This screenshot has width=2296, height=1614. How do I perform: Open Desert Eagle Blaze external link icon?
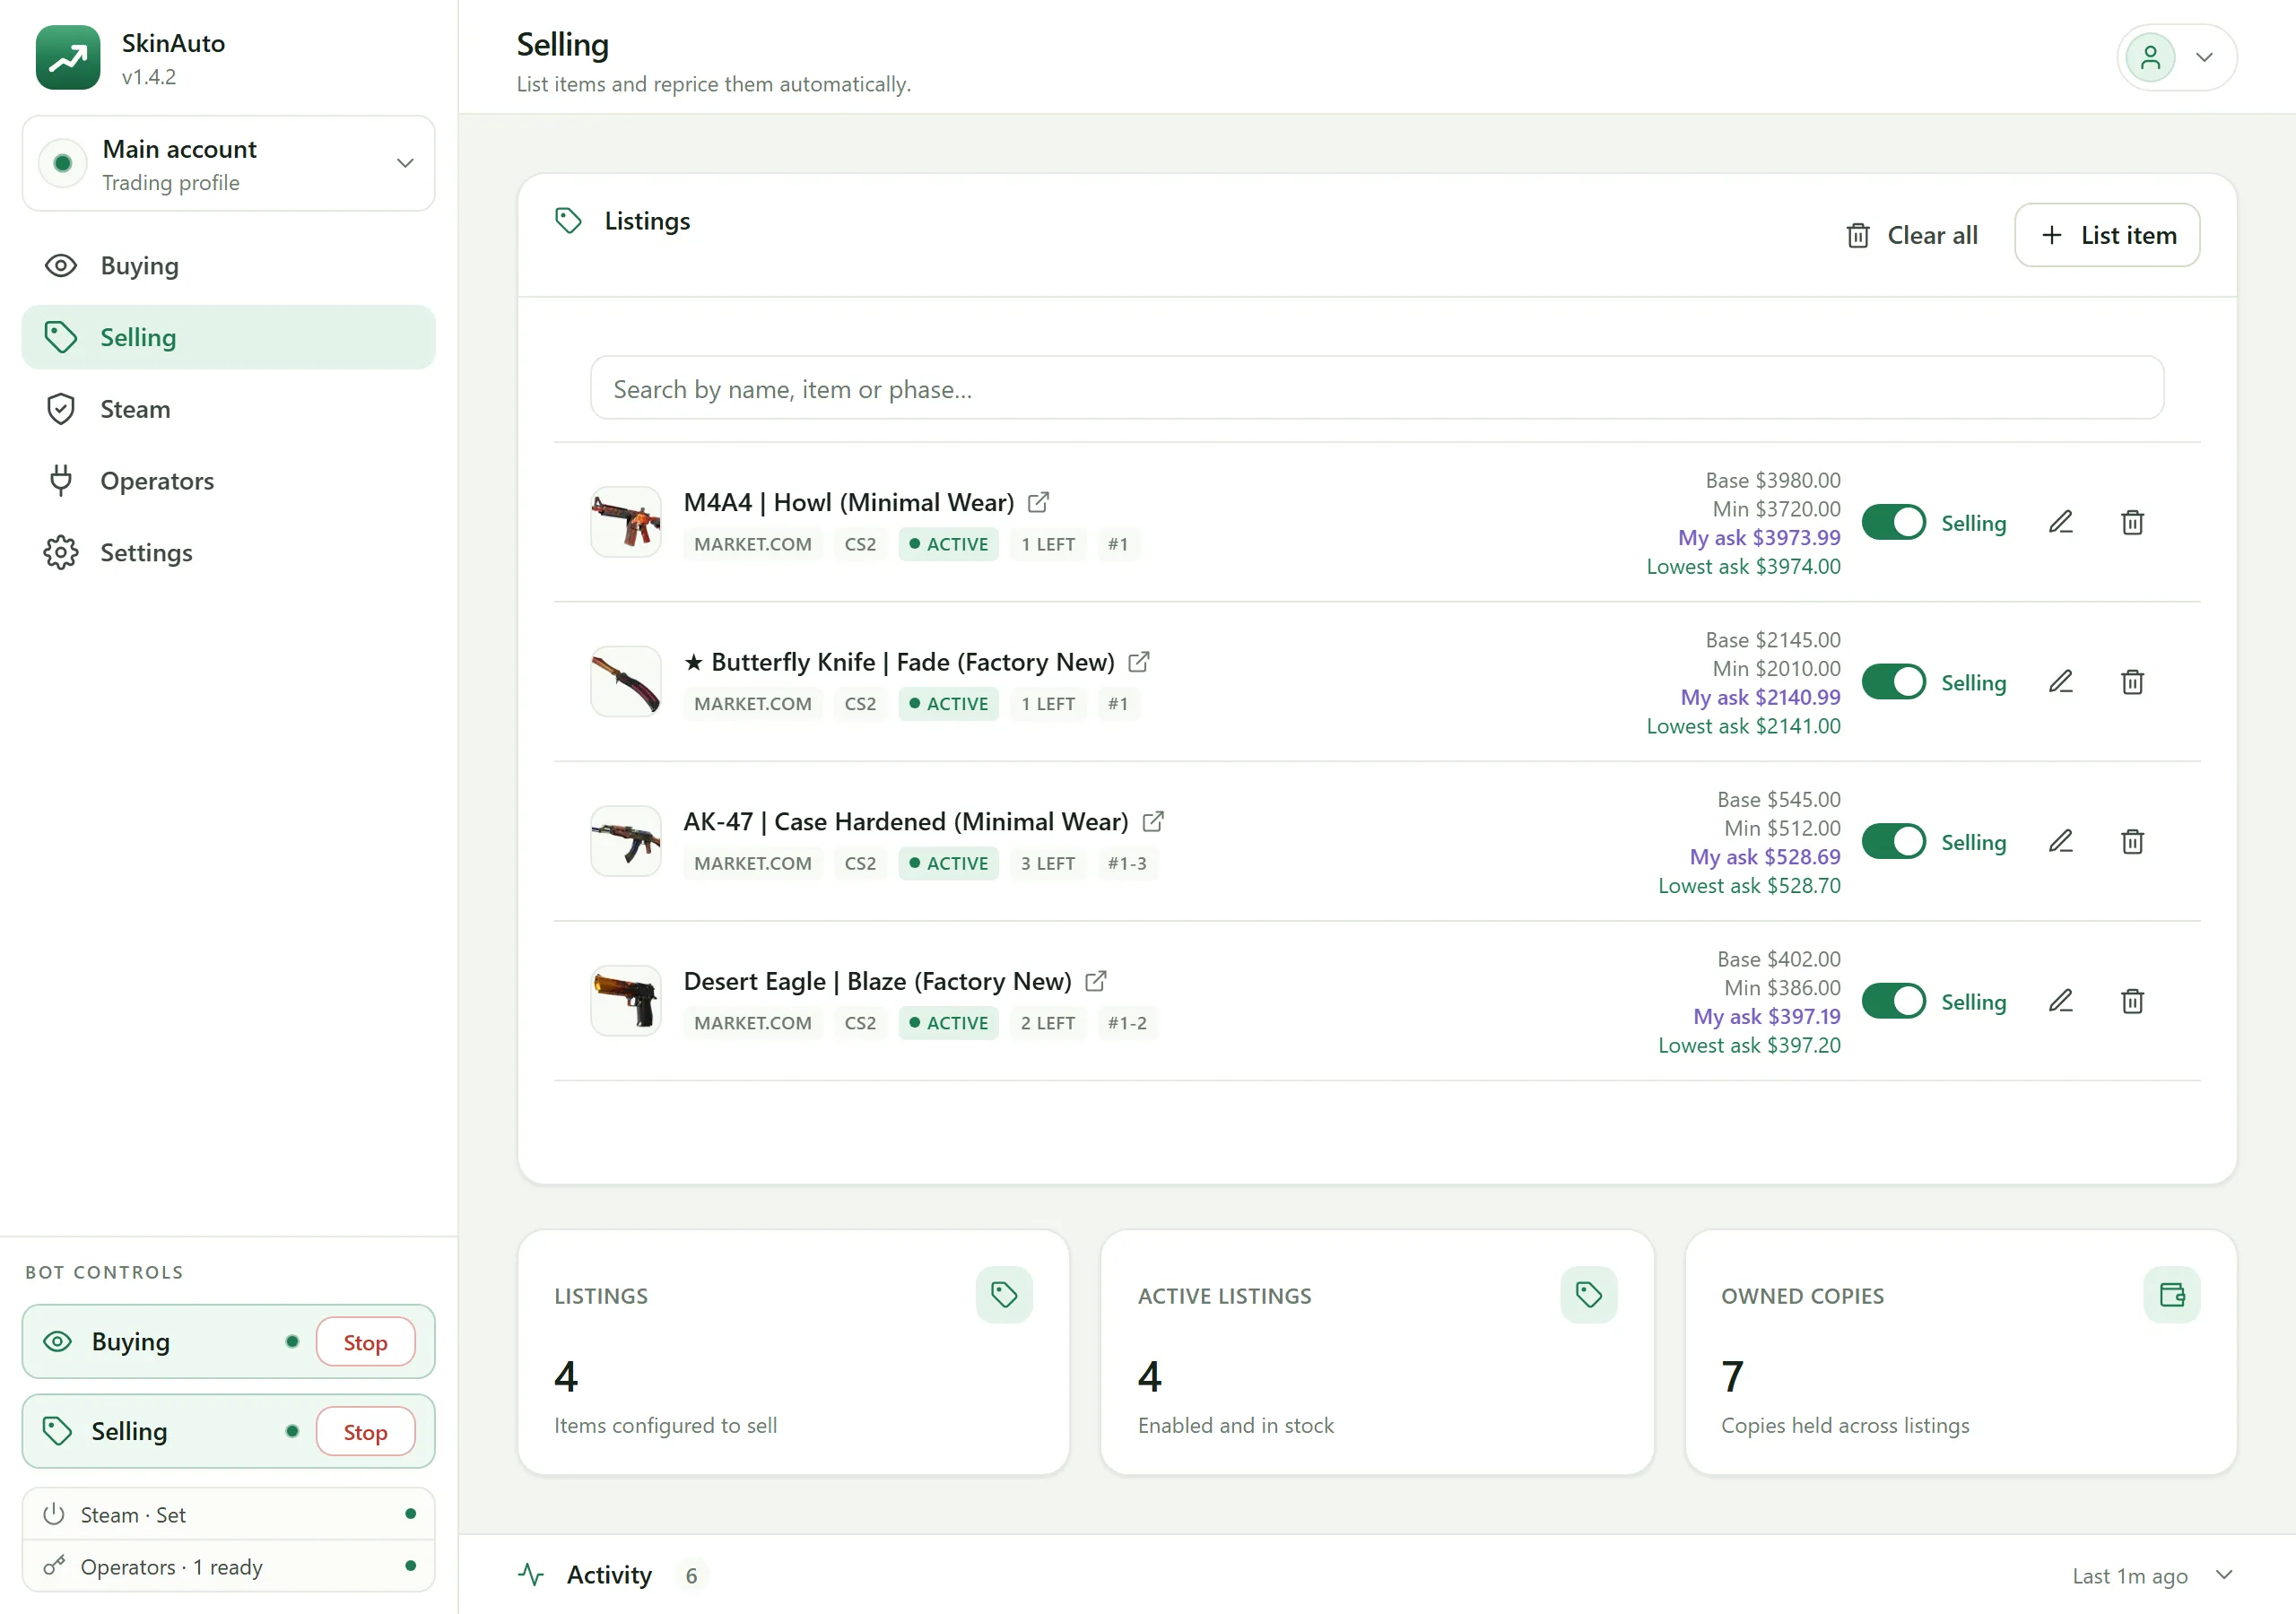1095,981
